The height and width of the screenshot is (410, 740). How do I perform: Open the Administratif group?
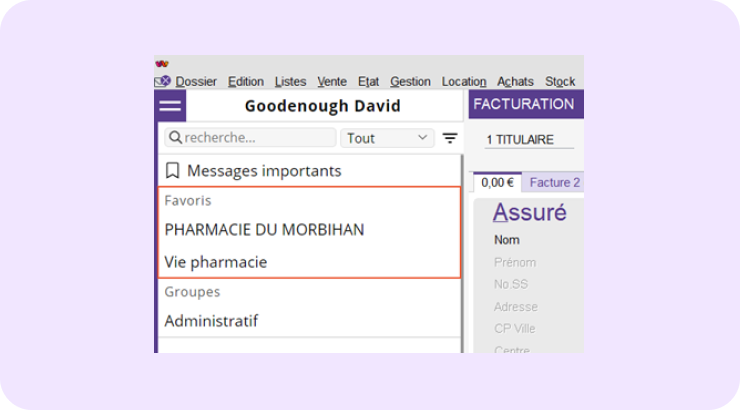click(211, 321)
